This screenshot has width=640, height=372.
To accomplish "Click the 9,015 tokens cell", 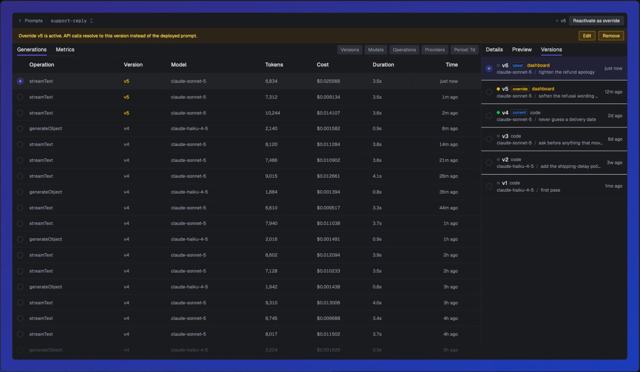I will [x=271, y=176].
